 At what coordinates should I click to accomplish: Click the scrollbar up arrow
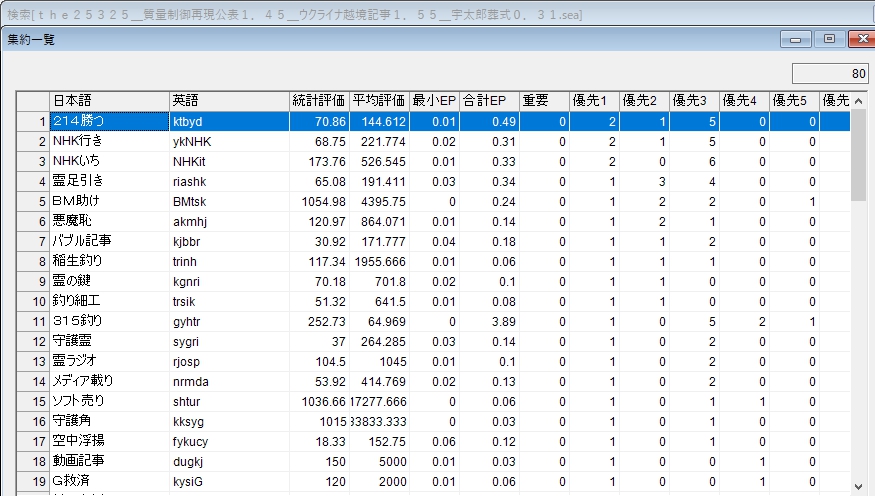tap(859, 100)
